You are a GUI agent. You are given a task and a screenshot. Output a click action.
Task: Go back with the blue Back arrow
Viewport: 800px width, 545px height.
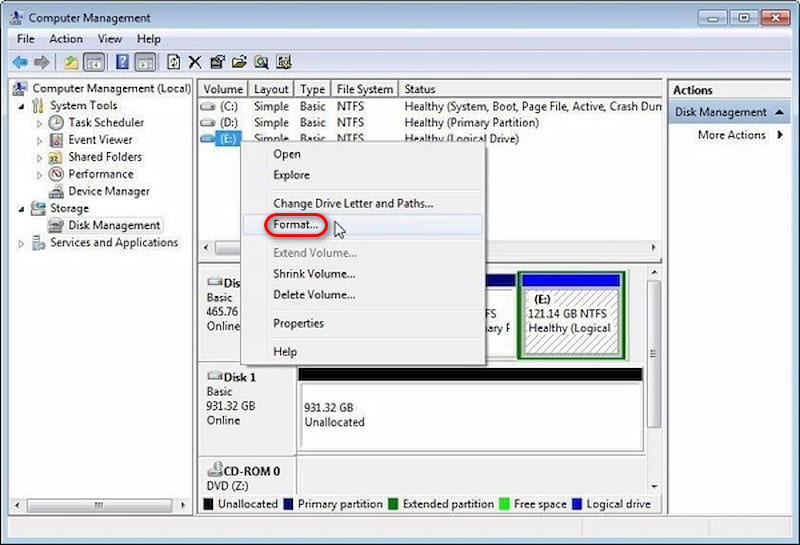(x=20, y=62)
